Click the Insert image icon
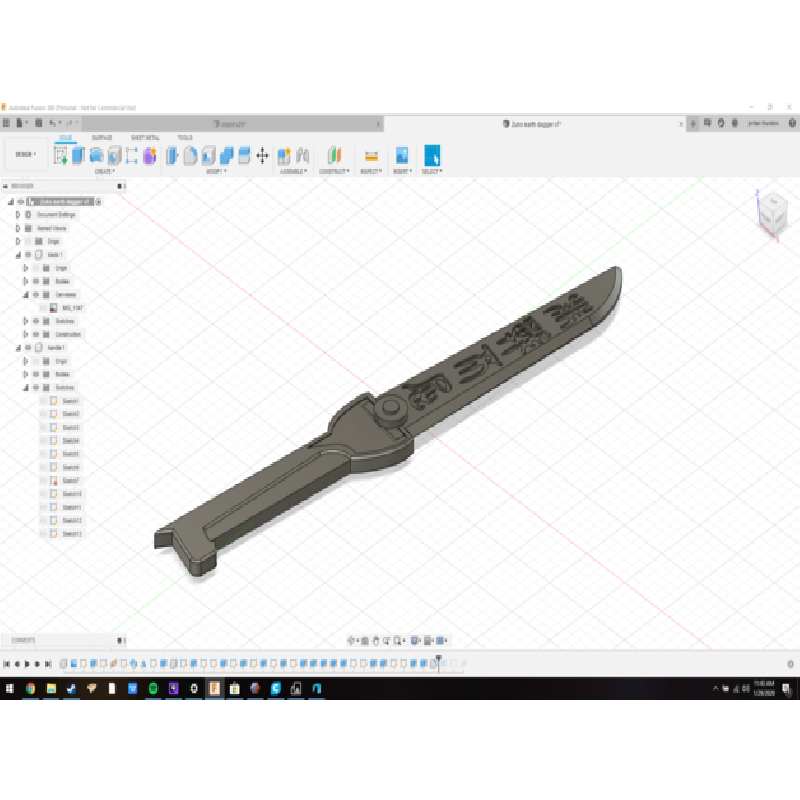The width and height of the screenshot is (800, 800). coord(401,155)
